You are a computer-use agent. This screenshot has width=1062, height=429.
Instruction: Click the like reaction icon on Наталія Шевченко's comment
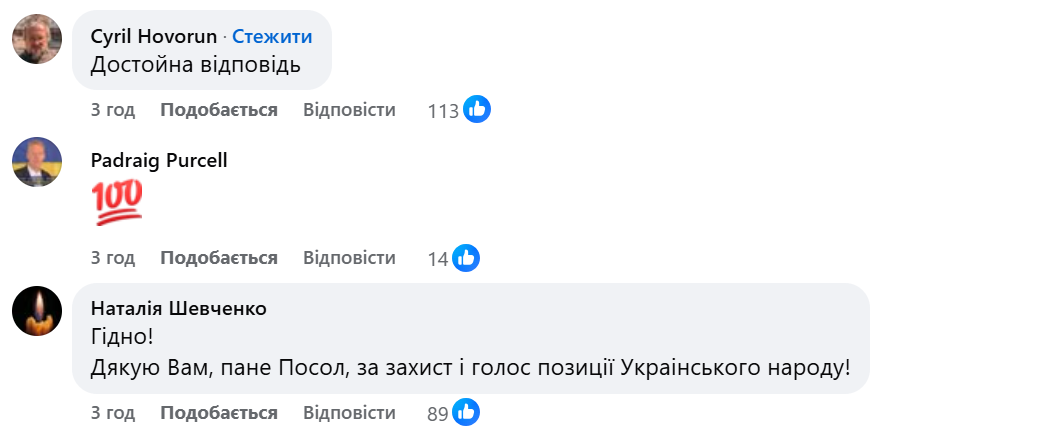[466, 412]
